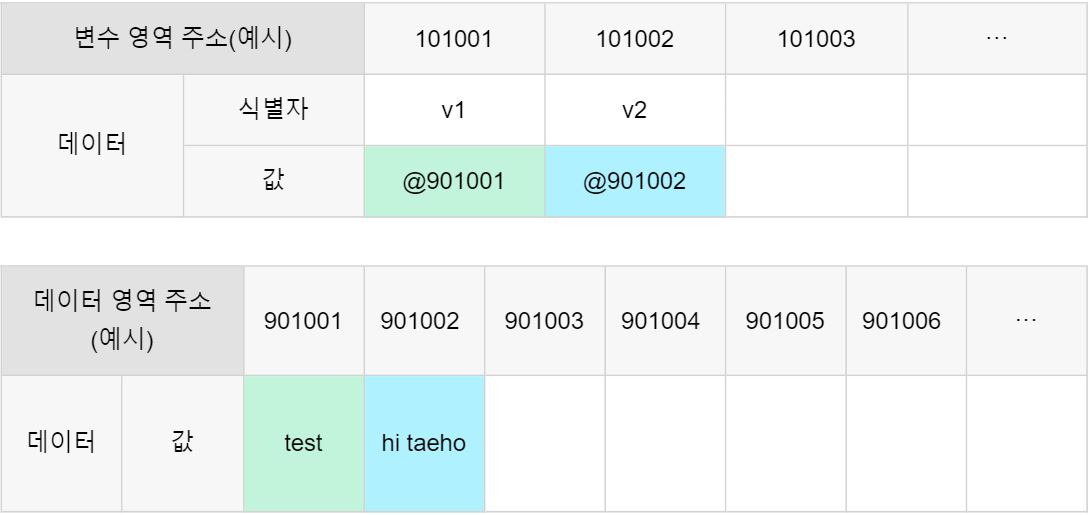Viewport: 1090px width, 515px height.
Task: Select the 901003 data address cell
Action: (x=544, y=320)
